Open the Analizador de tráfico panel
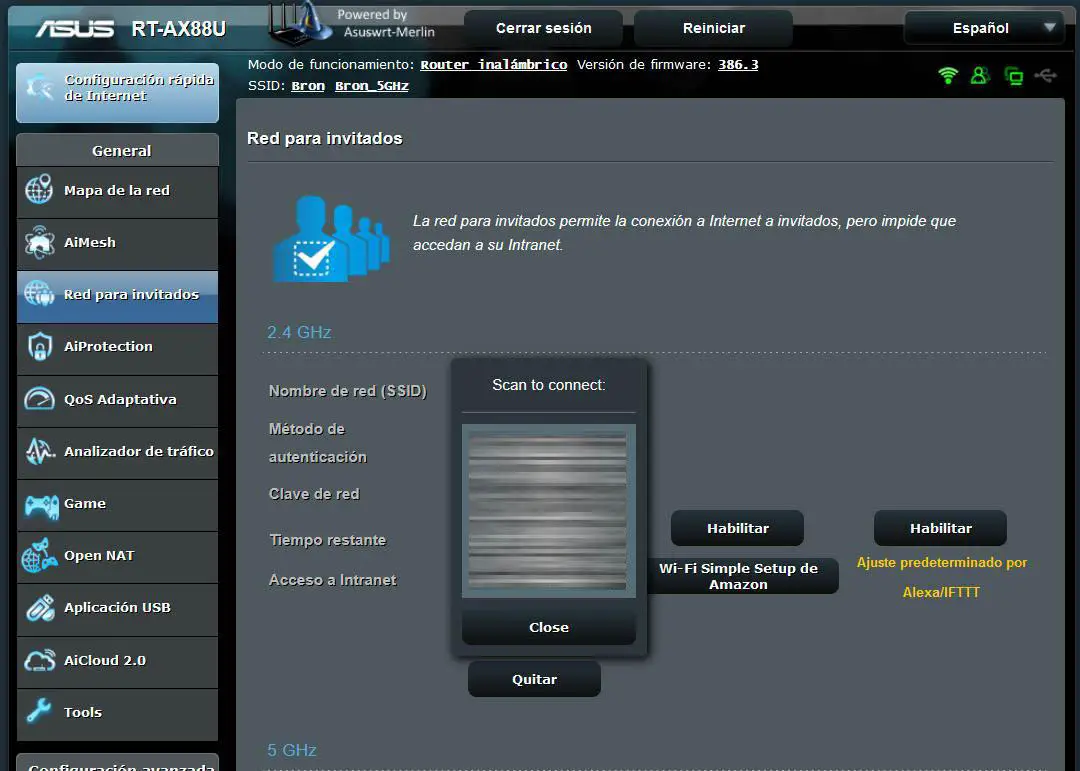Image resolution: width=1080 pixels, height=771 pixels. (117, 452)
